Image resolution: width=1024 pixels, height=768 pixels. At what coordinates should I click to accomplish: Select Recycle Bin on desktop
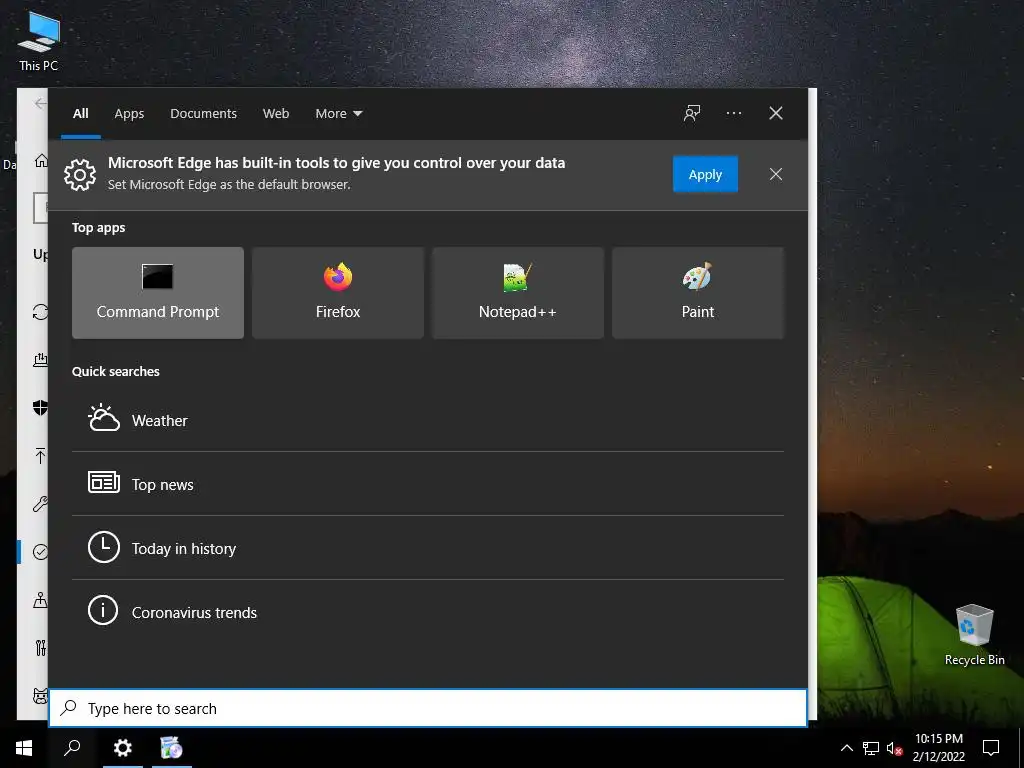click(974, 635)
